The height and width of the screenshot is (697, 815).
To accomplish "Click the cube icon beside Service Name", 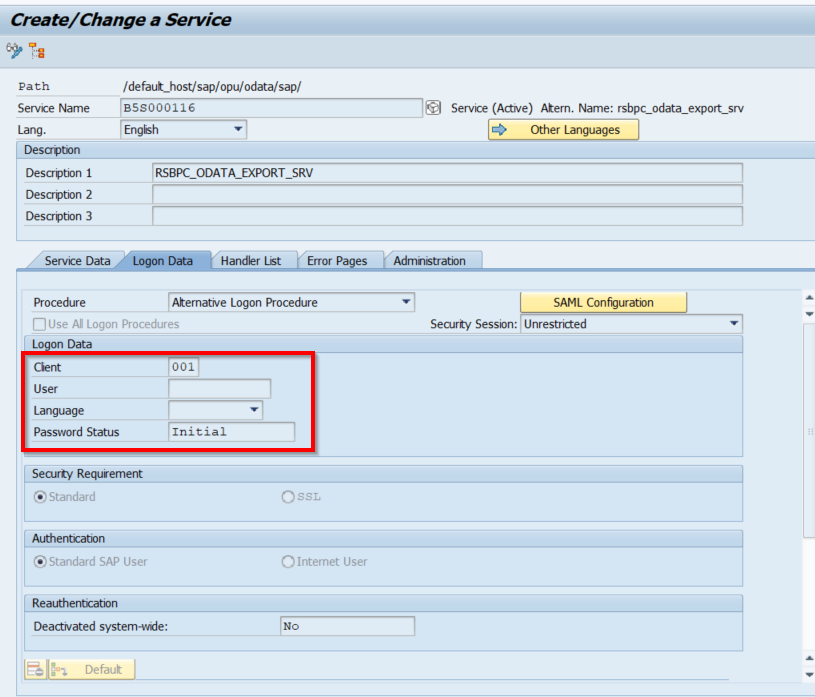I will 433,108.
